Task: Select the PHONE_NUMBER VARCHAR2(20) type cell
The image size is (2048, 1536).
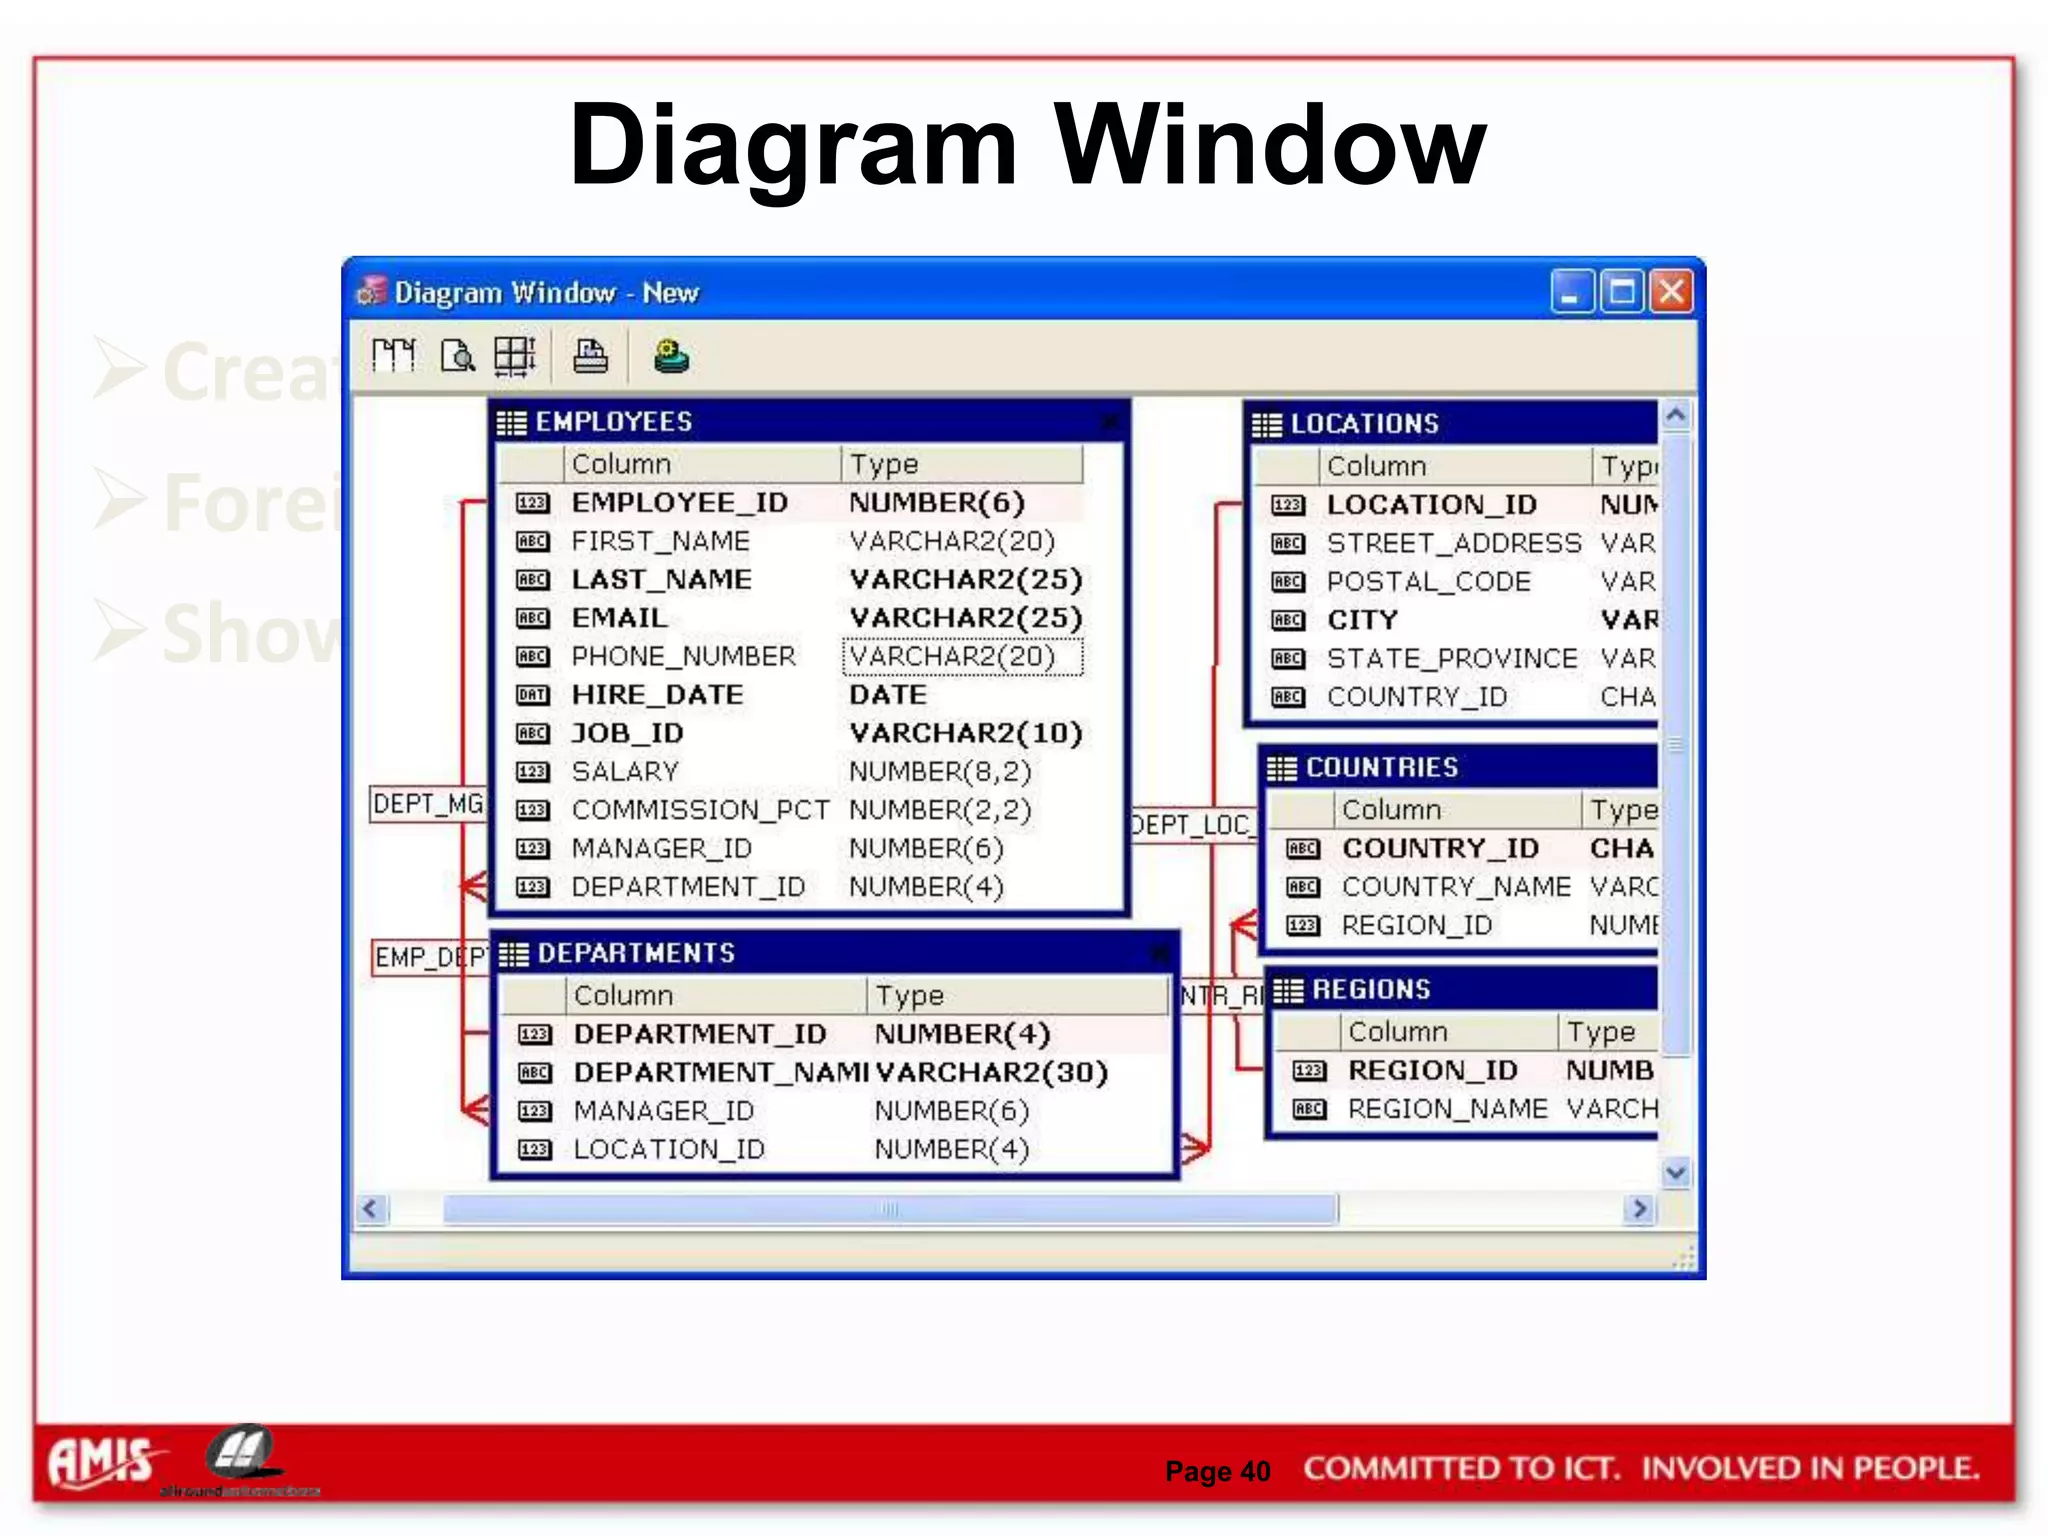Action: point(961,657)
